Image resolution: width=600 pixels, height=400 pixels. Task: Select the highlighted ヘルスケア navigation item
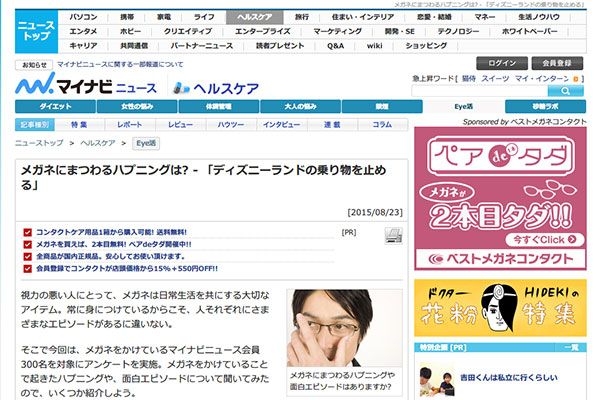pyautogui.click(x=254, y=17)
